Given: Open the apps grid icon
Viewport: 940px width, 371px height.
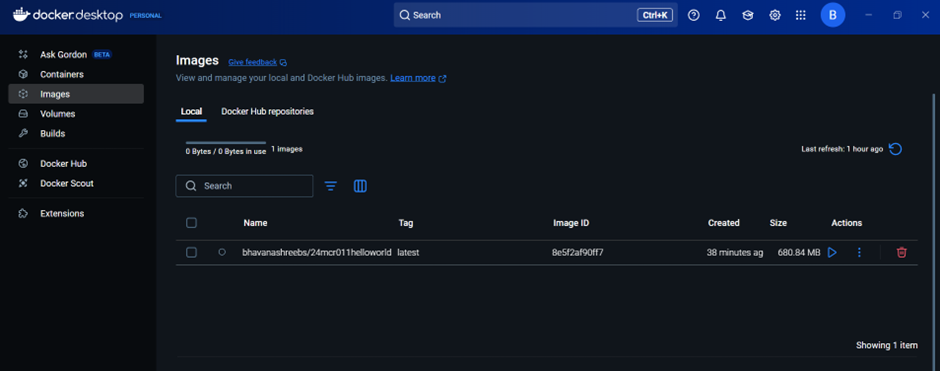Looking at the screenshot, I should [x=800, y=16].
